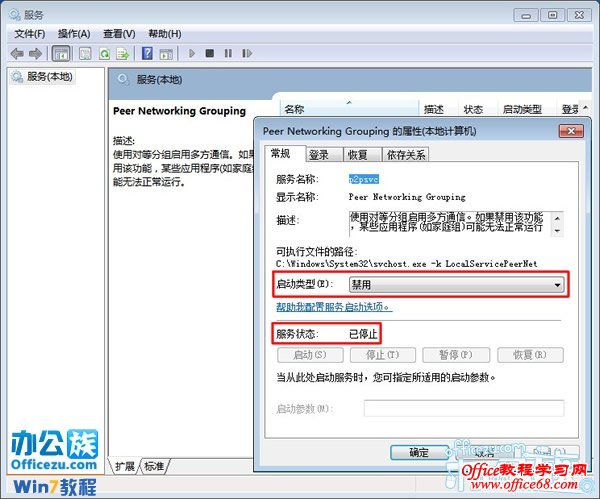
Task: Close the Peer Networking Grouping properties dialog
Action: pyautogui.click(x=571, y=131)
